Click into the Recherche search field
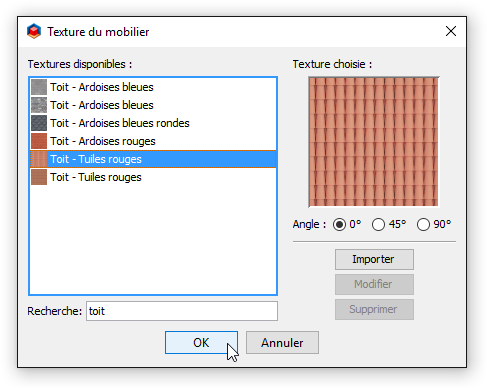 pos(182,311)
